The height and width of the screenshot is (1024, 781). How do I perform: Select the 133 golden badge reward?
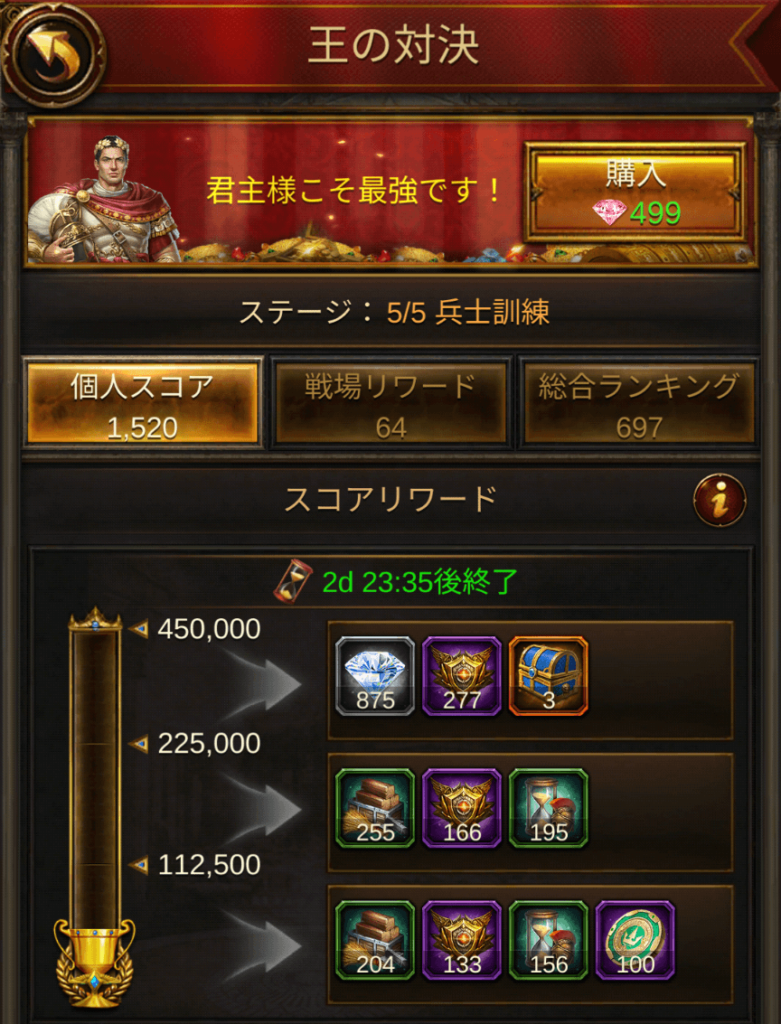(x=462, y=940)
